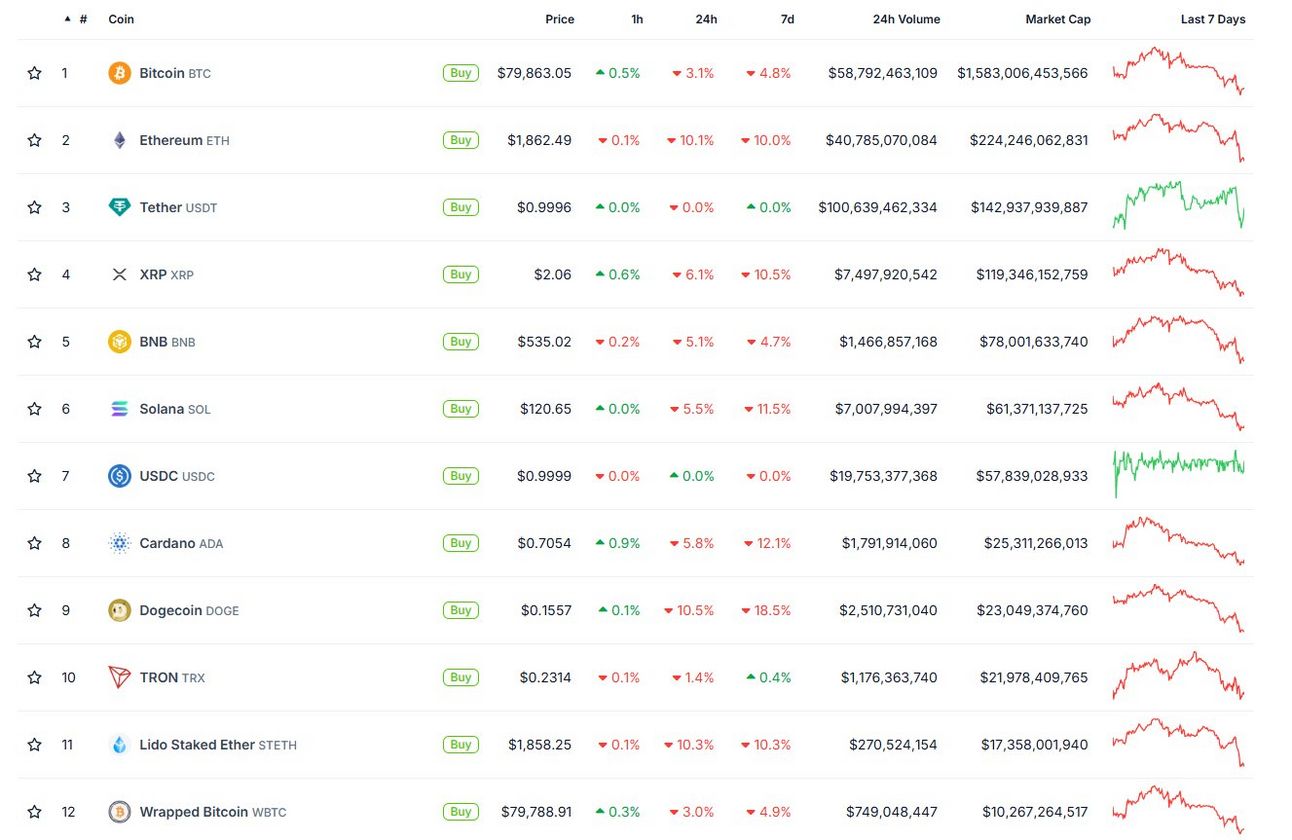Click Buy for Lido Staked Ether
This screenshot has width=1292, height=840.
click(461, 745)
